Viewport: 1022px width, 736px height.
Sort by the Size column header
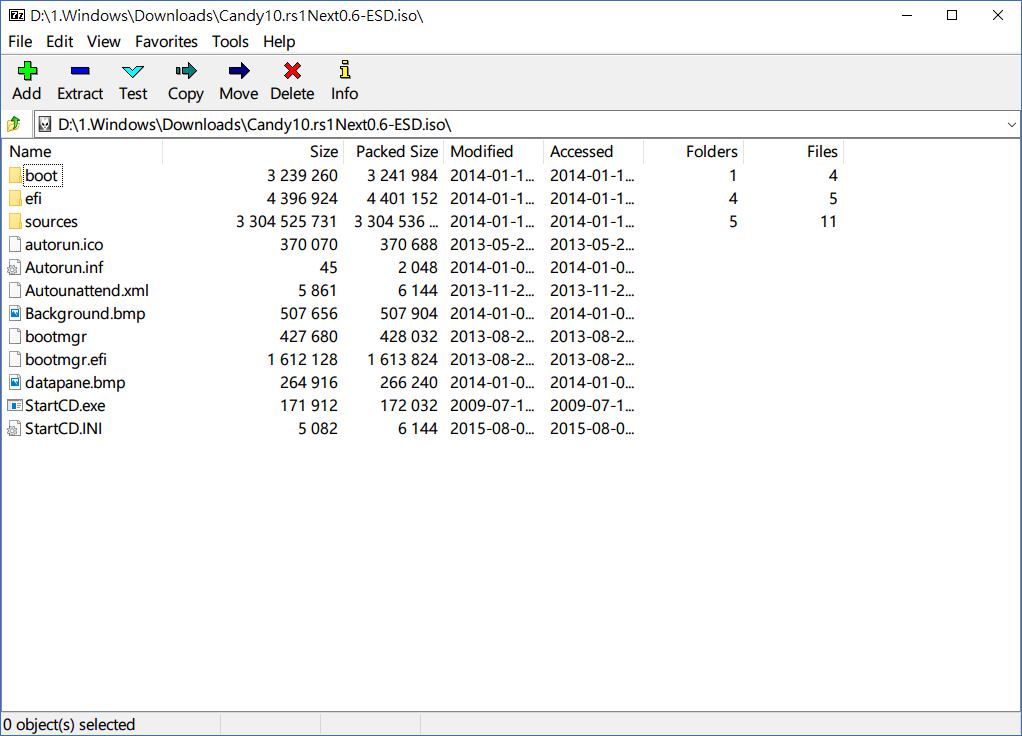pyautogui.click(x=253, y=151)
